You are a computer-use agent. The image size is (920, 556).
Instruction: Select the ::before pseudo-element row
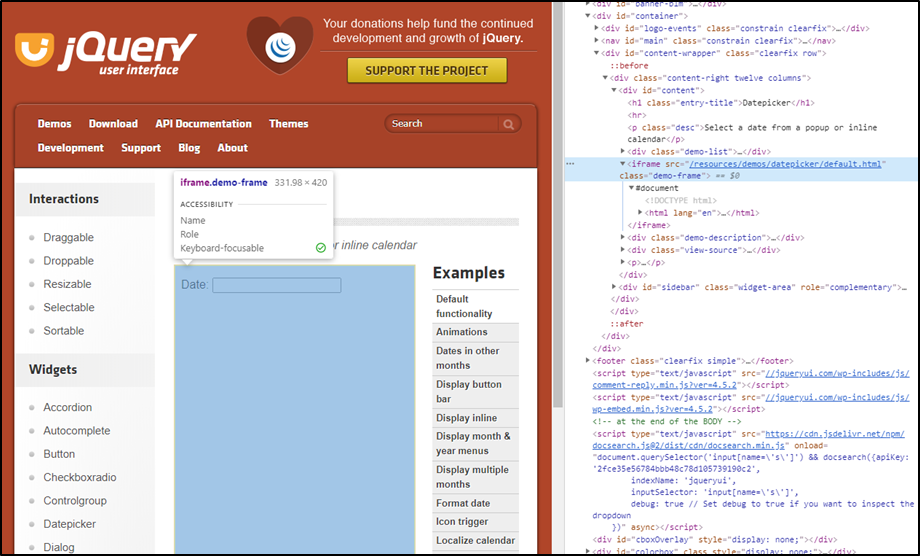tap(629, 66)
